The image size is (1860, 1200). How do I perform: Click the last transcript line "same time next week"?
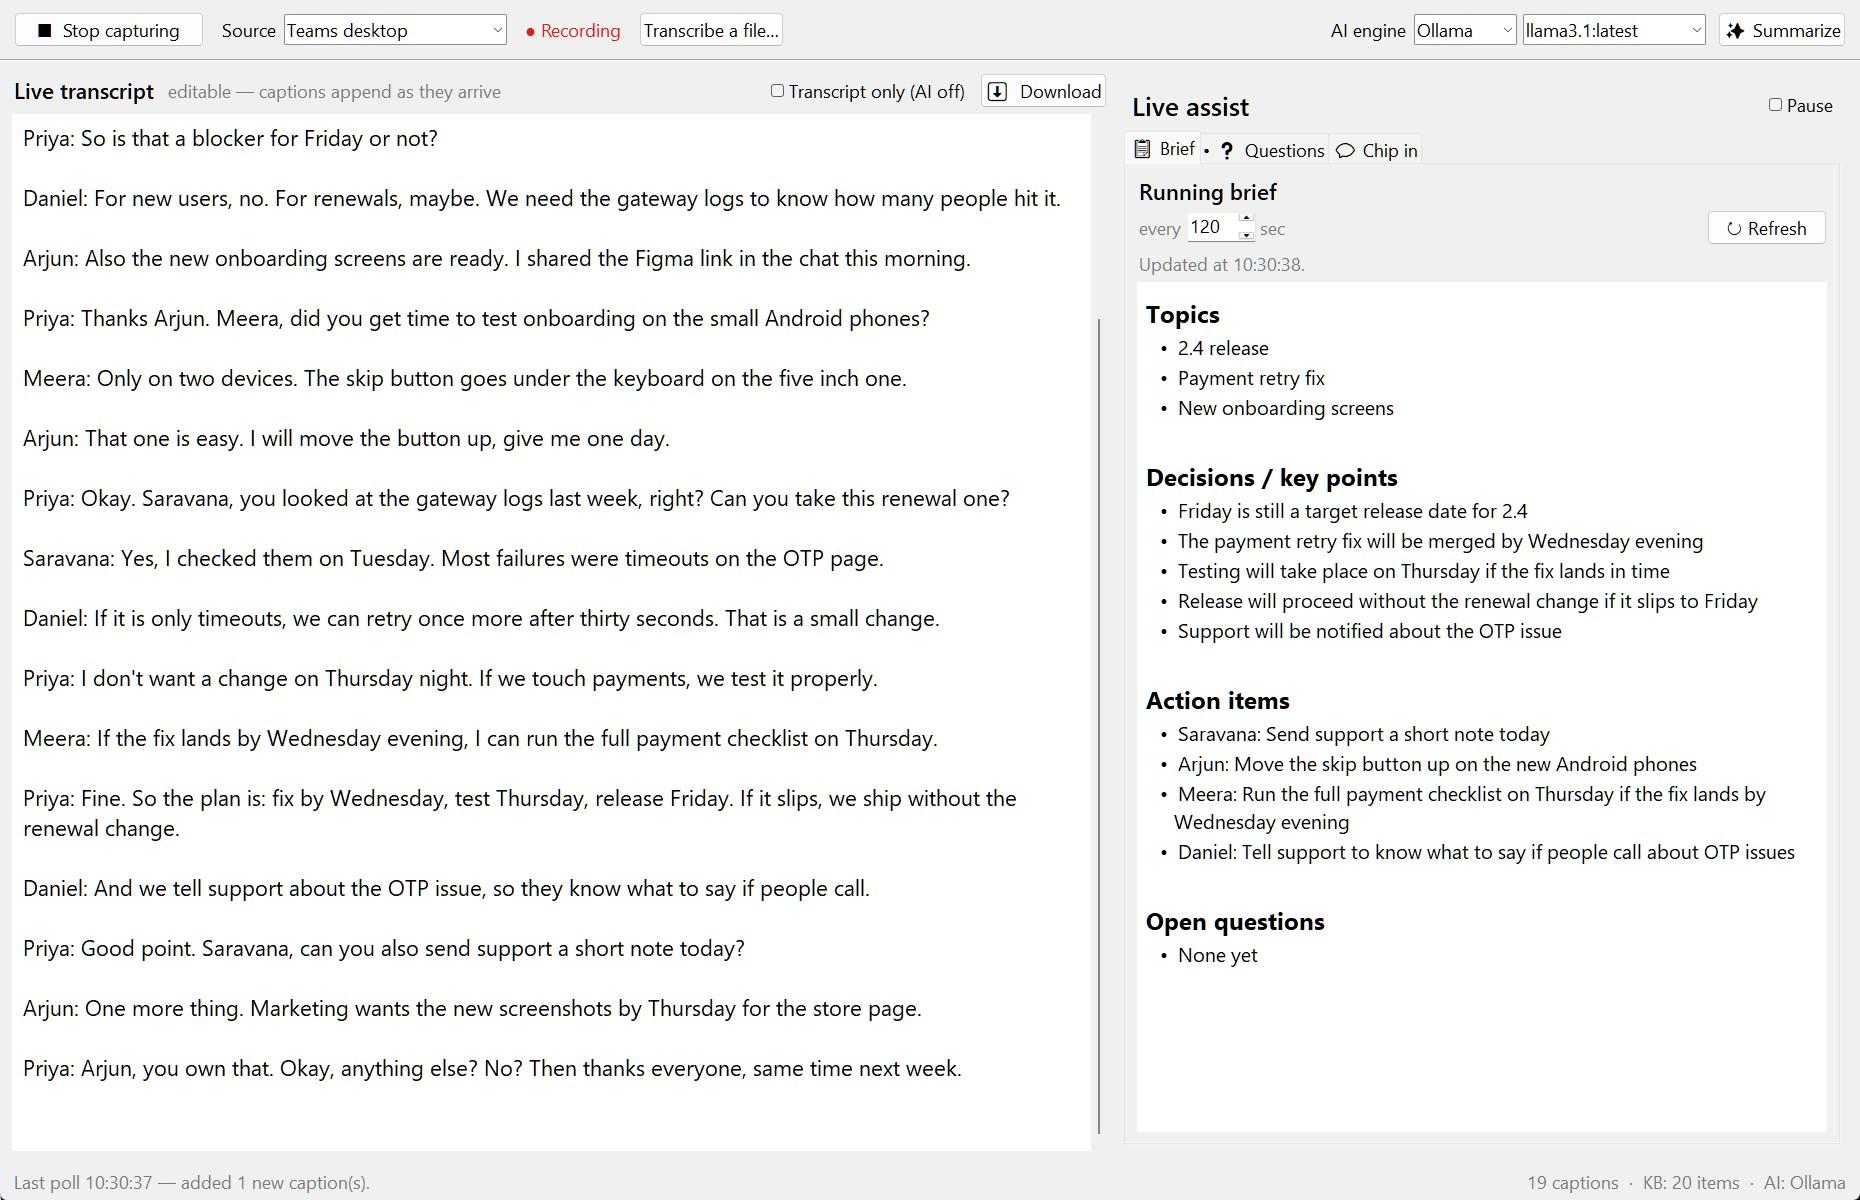492,1068
